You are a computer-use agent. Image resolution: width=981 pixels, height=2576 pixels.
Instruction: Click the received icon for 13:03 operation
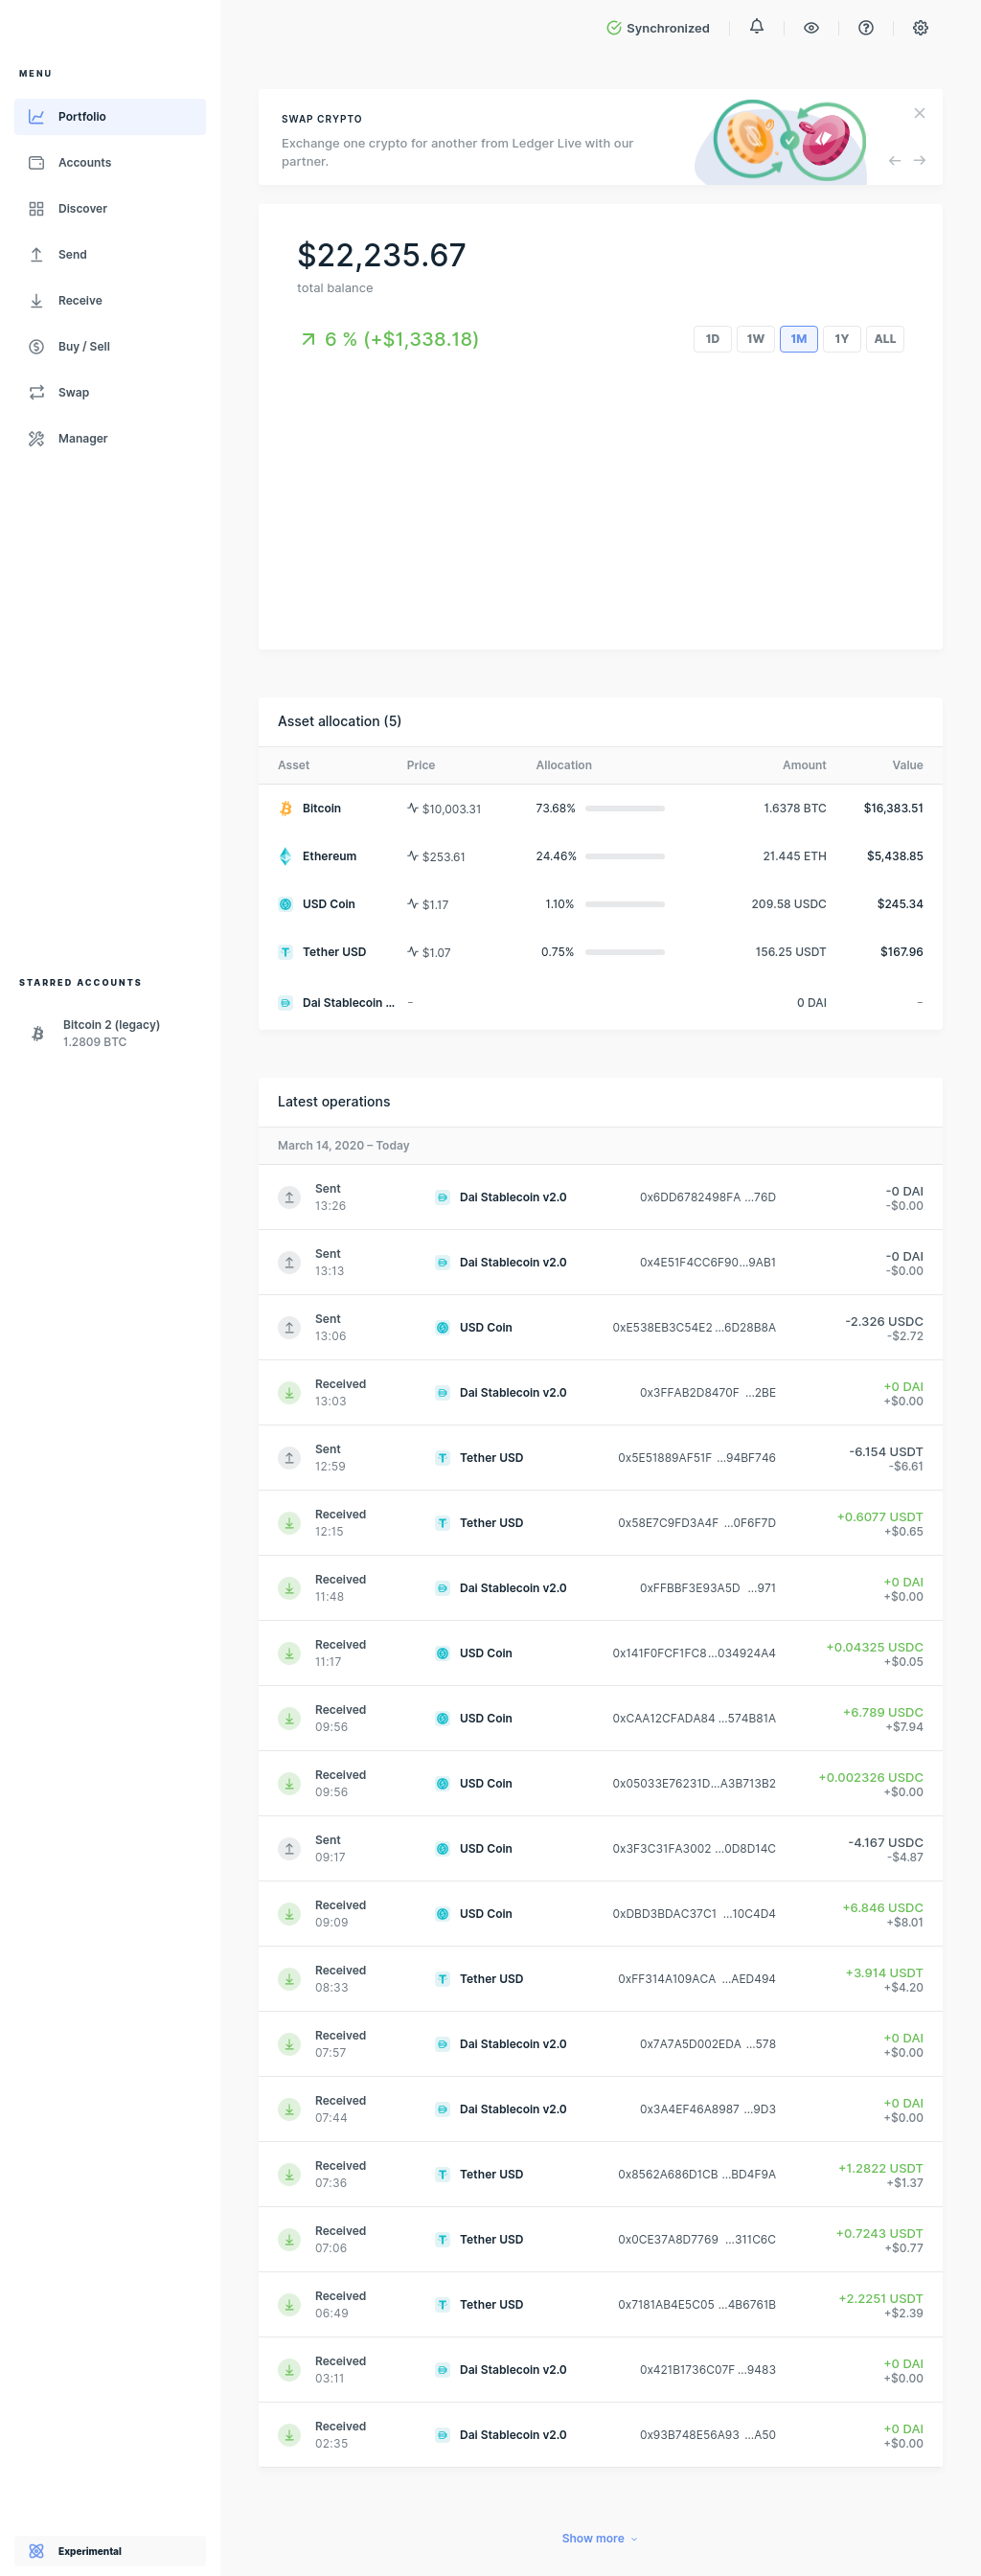point(289,1392)
